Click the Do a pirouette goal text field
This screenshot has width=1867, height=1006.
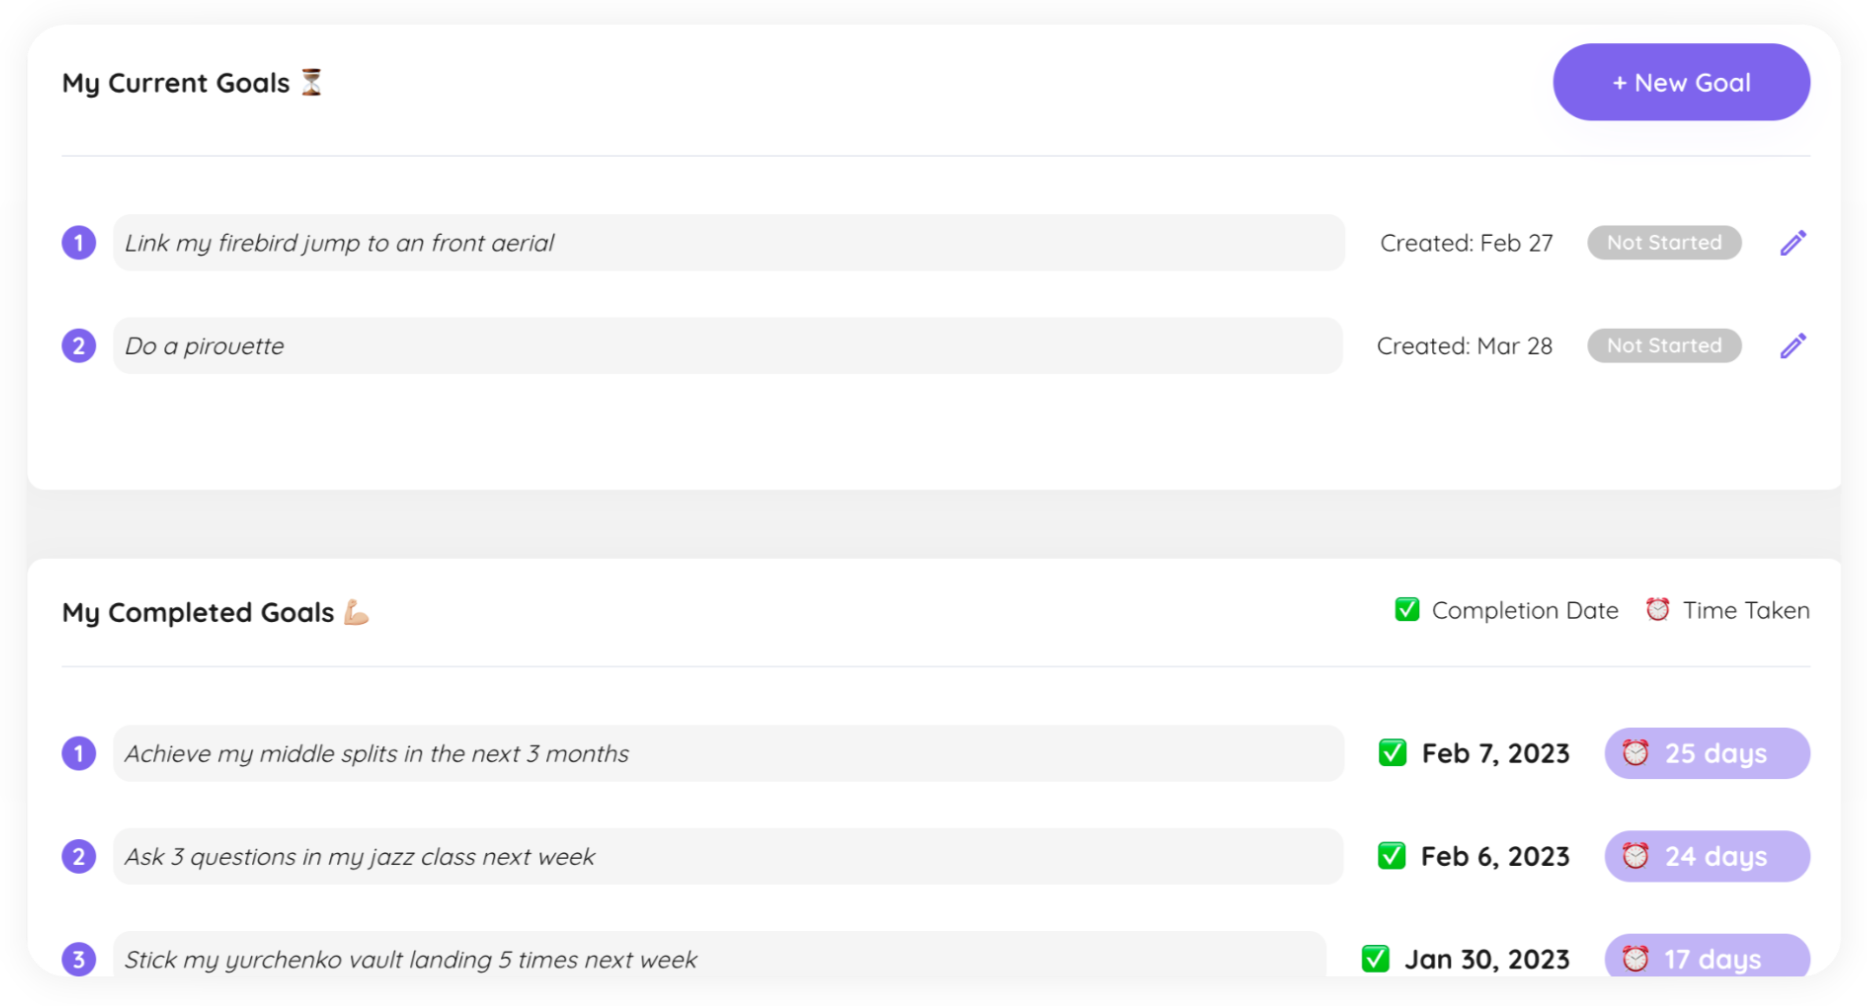(x=727, y=346)
